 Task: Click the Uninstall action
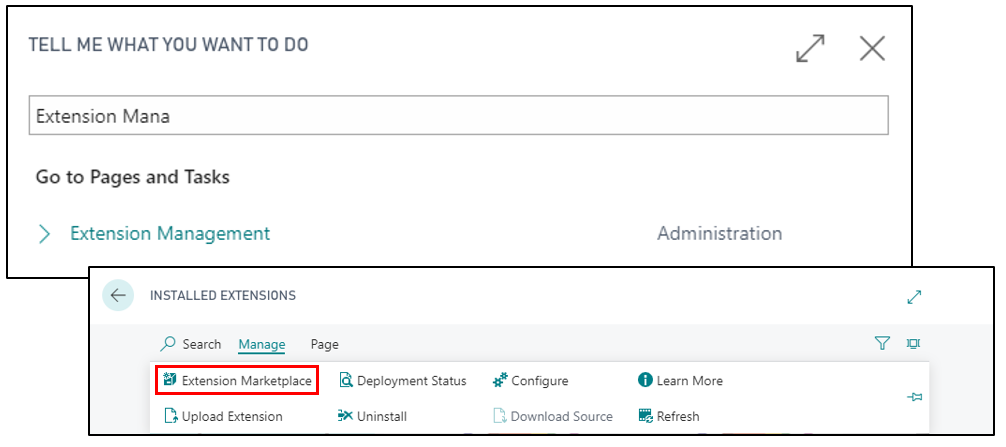(372, 416)
